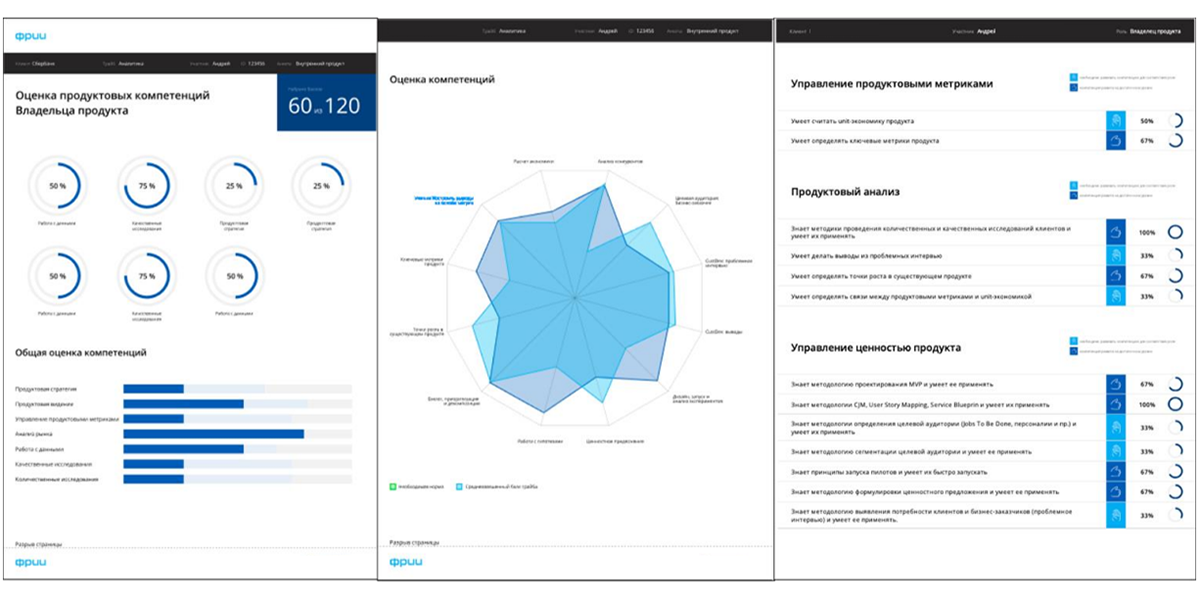Click the ФРИИ logo at top left
The height and width of the screenshot is (598, 1200).
tap(30, 37)
